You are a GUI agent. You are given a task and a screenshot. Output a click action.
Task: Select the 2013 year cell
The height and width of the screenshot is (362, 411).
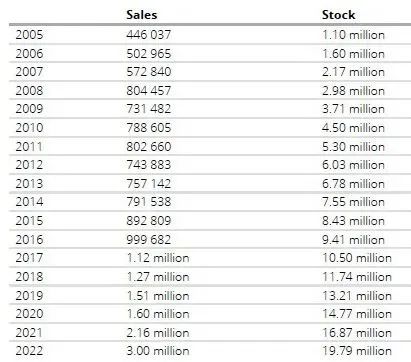tap(29, 183)
